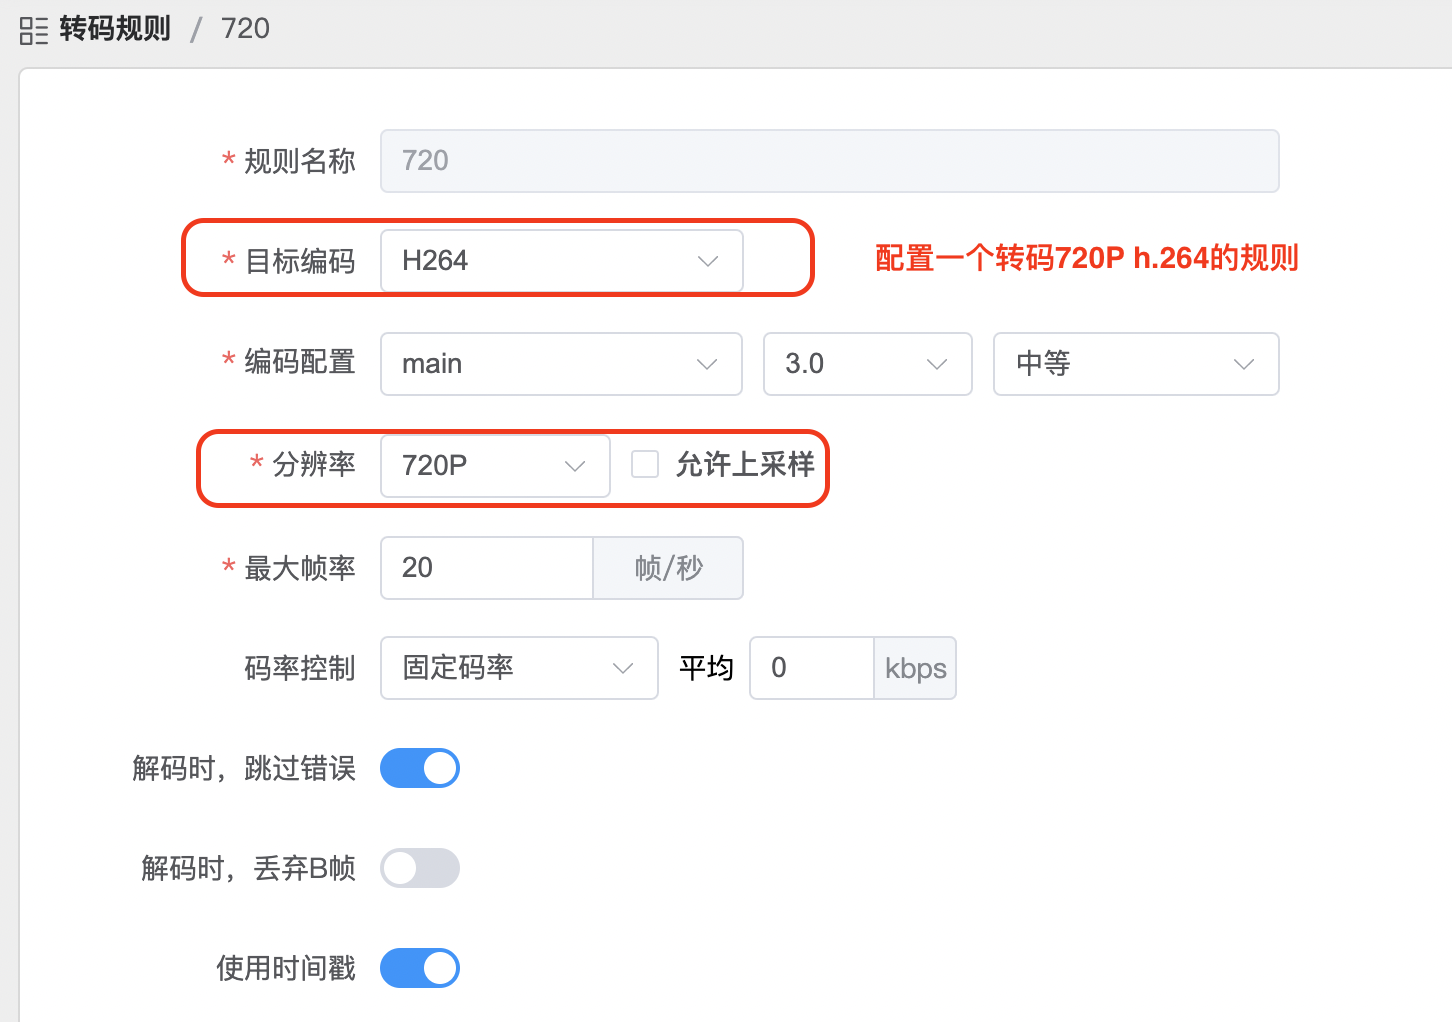Disable the 使用时间戳 switch
The height and width of the screenshot is (1022, 1452).
(420, 968)
